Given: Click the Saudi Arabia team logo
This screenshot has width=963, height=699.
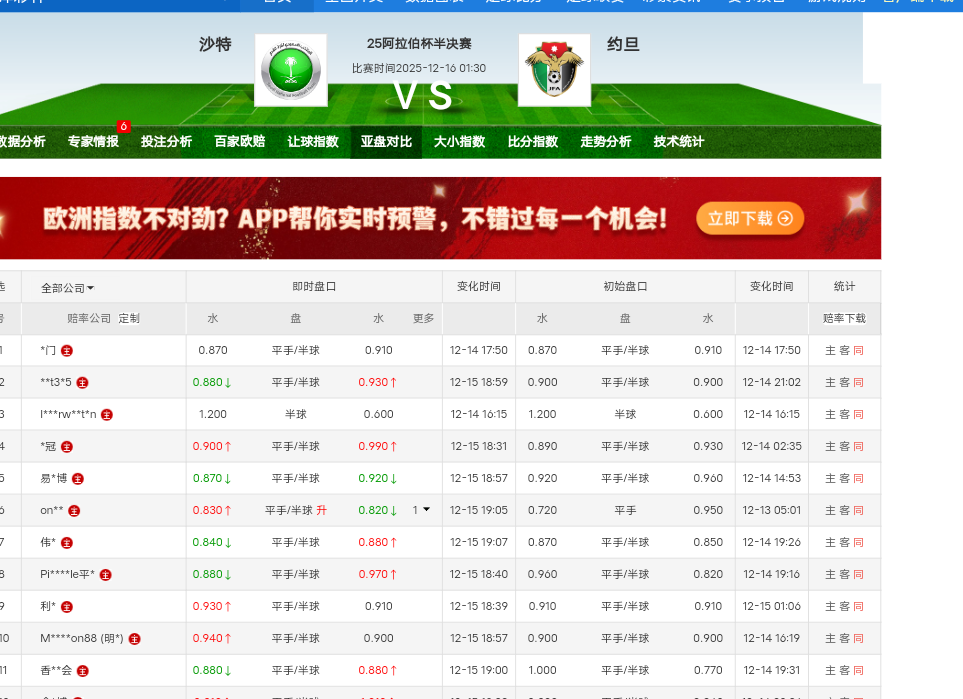Looking at the screenshot, I should [291, 70].
